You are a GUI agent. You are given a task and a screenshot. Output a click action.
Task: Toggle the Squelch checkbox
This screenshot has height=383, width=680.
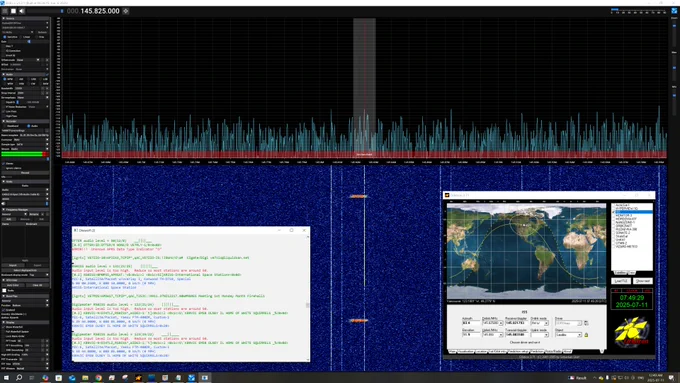[3, 102]
